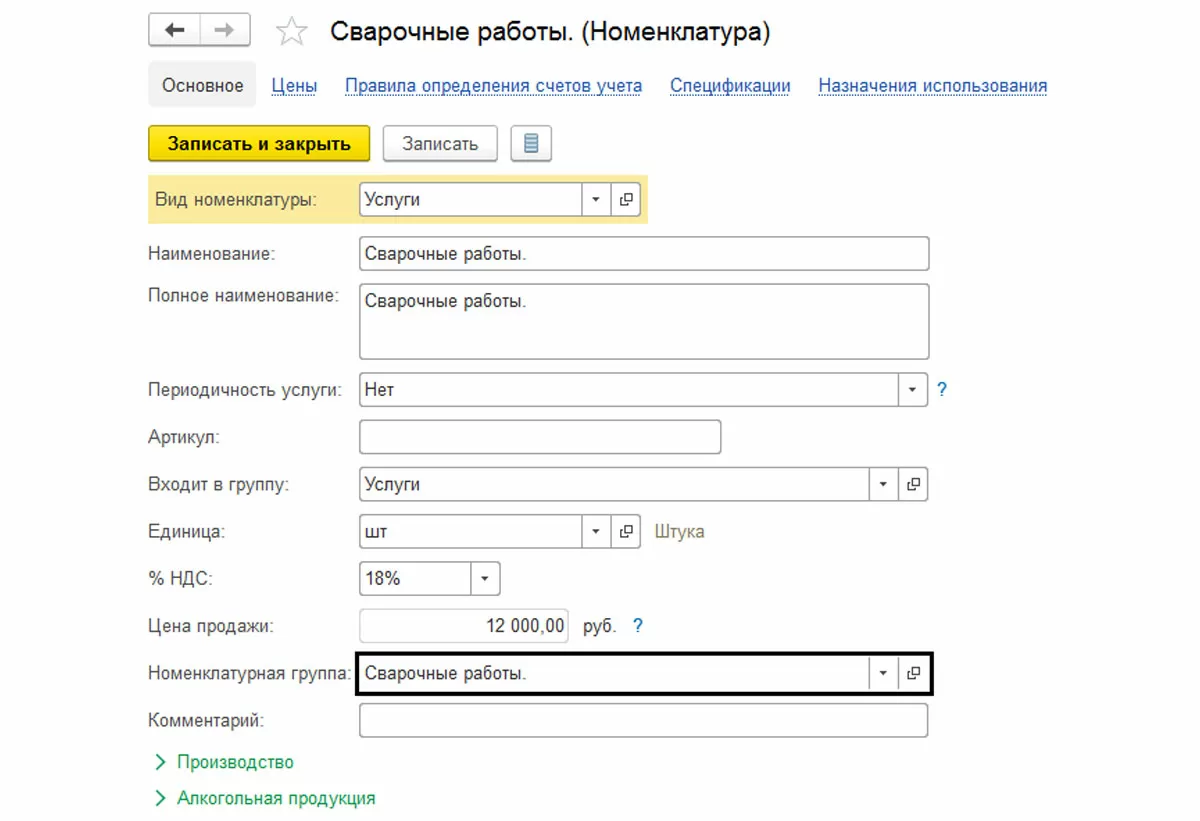Image resolution: width=1200 pixels, height=821 pixels.
Task: Click the forward navigation arrow
Action: pyautogui.click(x=224, y=30)
